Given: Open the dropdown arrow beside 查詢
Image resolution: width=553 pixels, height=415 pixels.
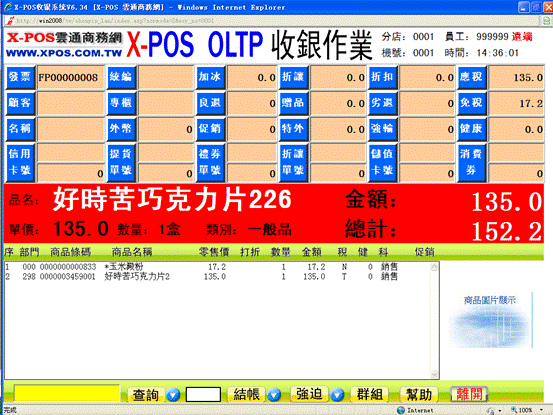Looking at the screenshot, I should click(x=173, y=395).
